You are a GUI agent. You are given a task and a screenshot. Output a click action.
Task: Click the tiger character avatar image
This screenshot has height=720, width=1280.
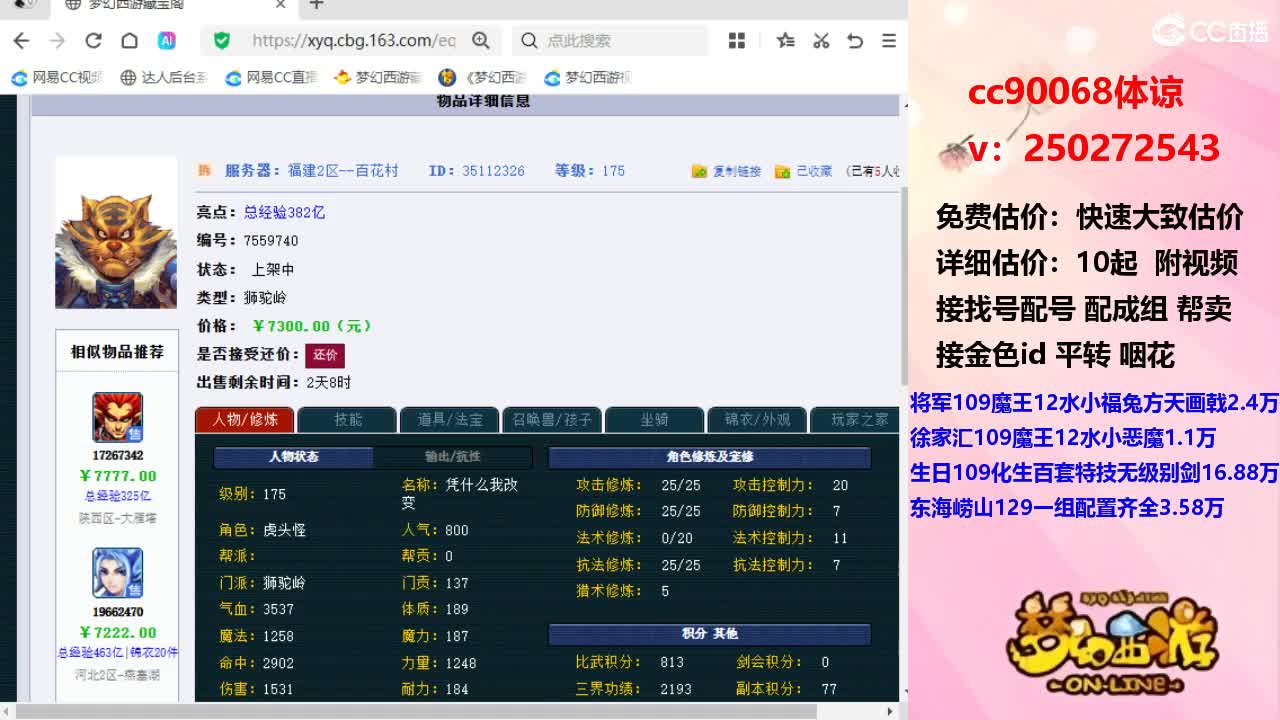click(116, 234)
